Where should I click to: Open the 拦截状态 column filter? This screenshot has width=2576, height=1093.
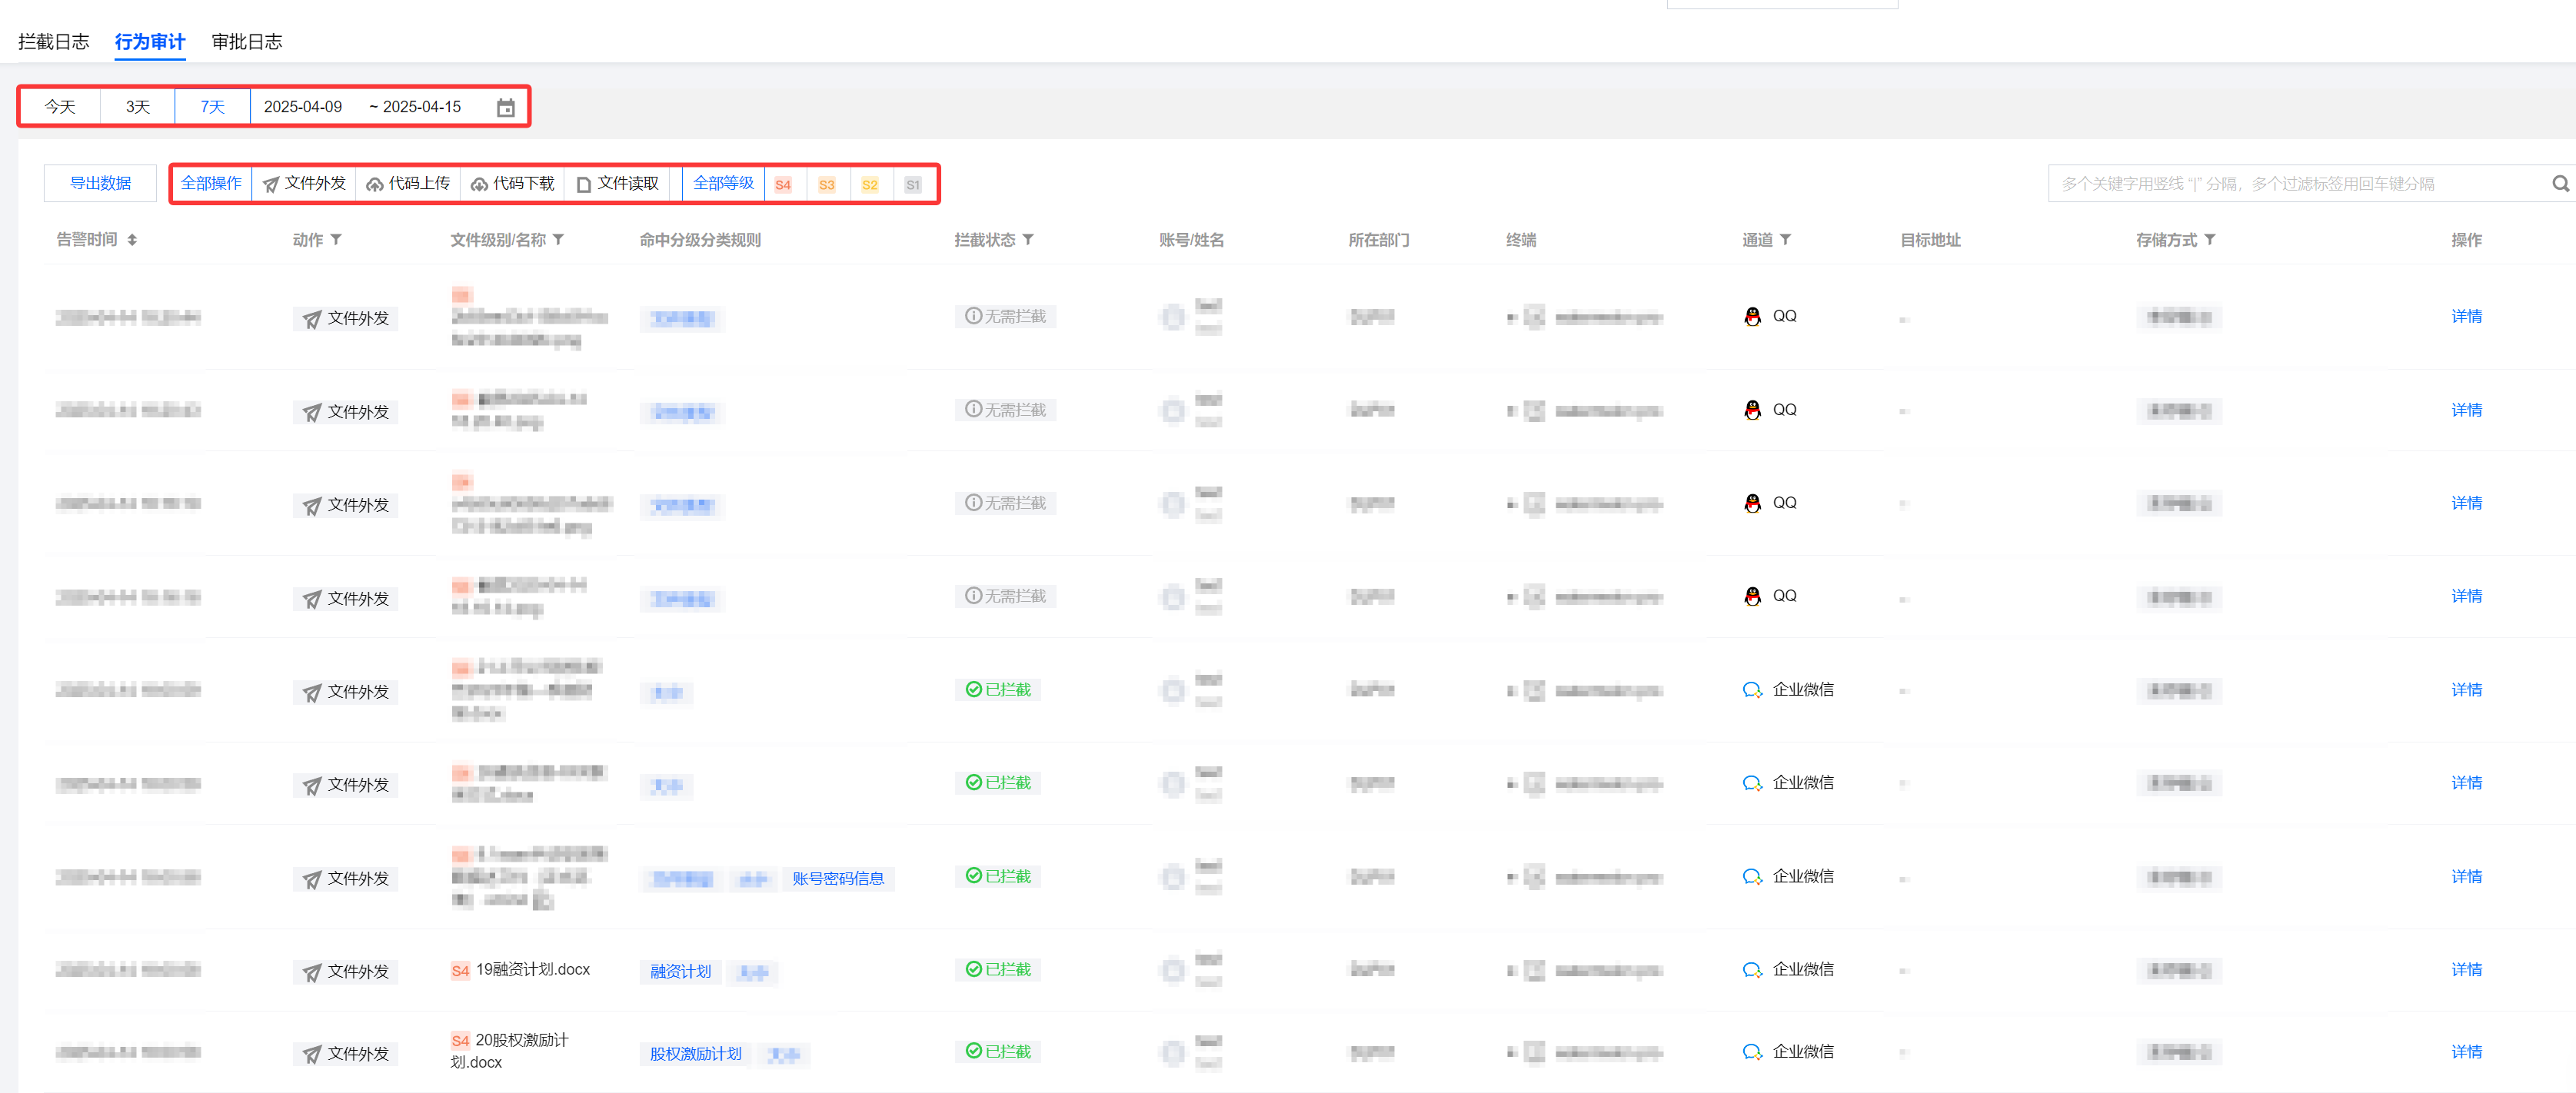tap(1028, 240)
